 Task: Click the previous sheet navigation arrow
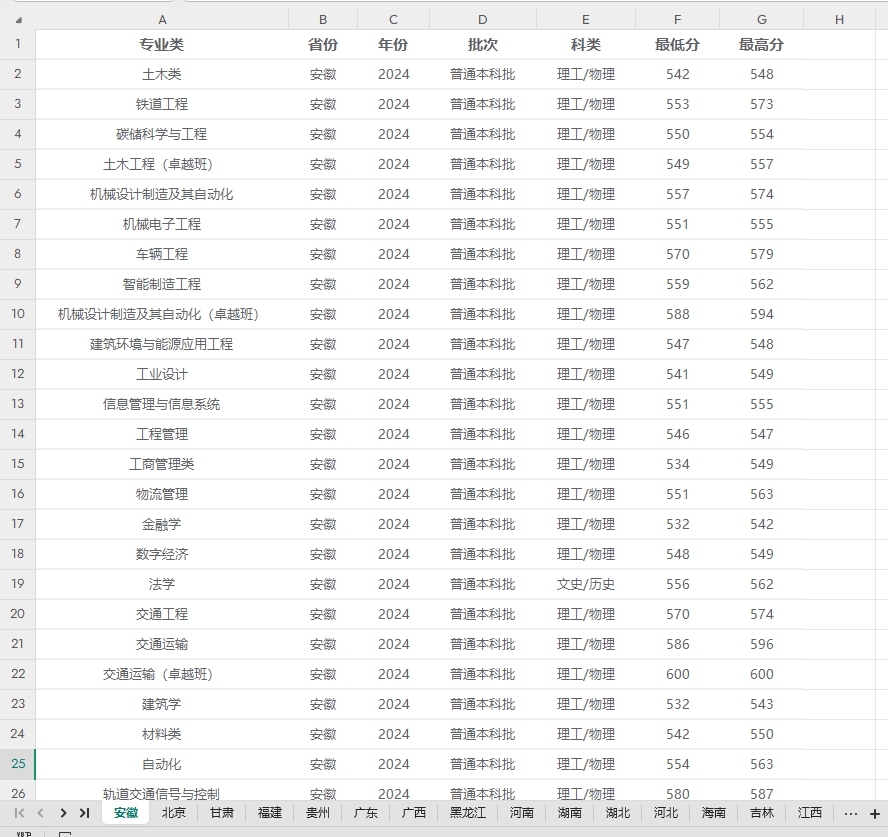41,813
